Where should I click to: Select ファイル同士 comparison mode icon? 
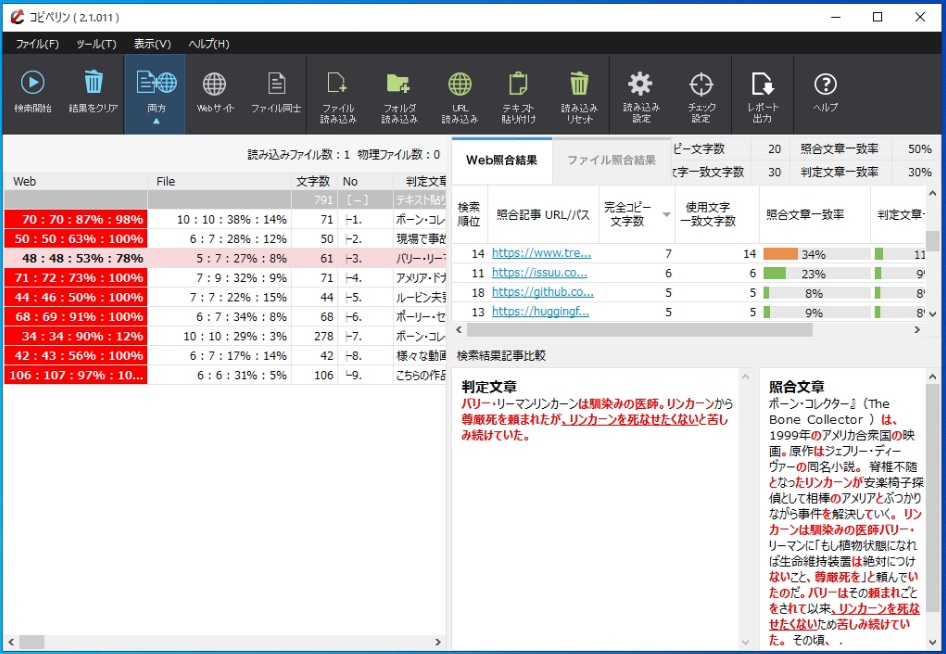(276, 84)
